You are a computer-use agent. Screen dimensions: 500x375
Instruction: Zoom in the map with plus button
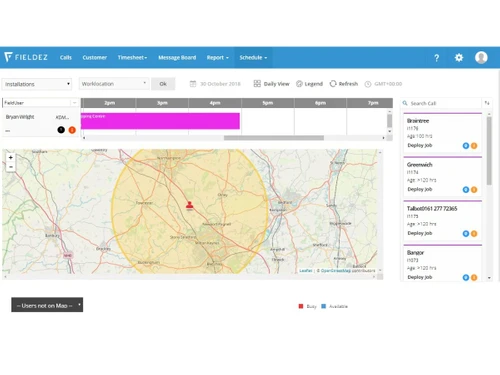point(11,157)
